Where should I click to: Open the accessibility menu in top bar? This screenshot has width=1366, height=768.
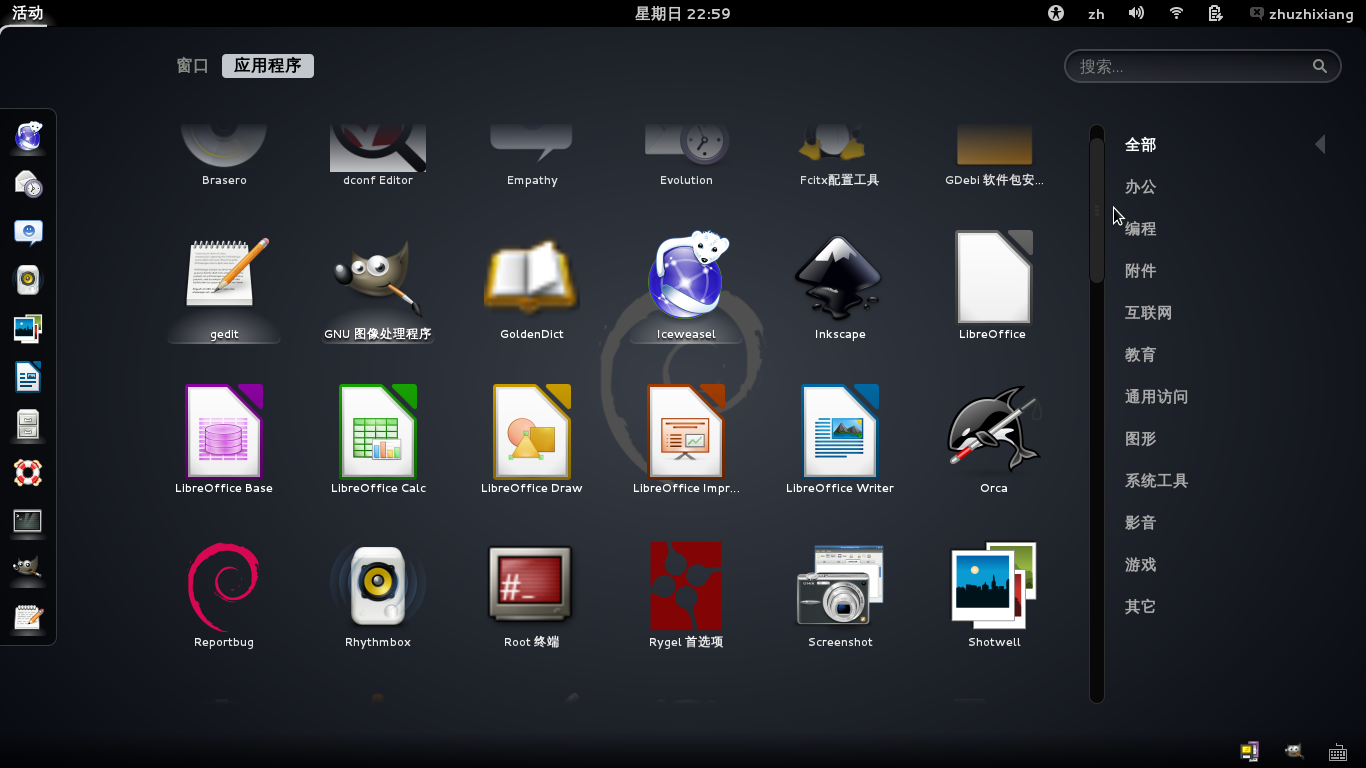point(1056,13)
